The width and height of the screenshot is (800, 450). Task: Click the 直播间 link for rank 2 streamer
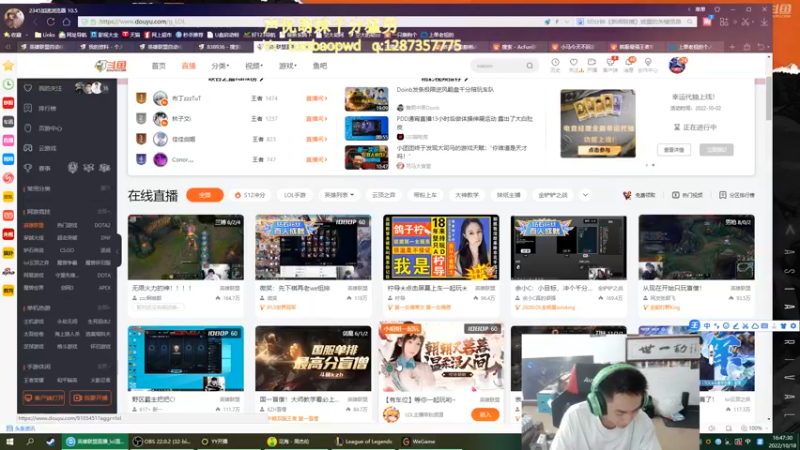coord(316,119)
